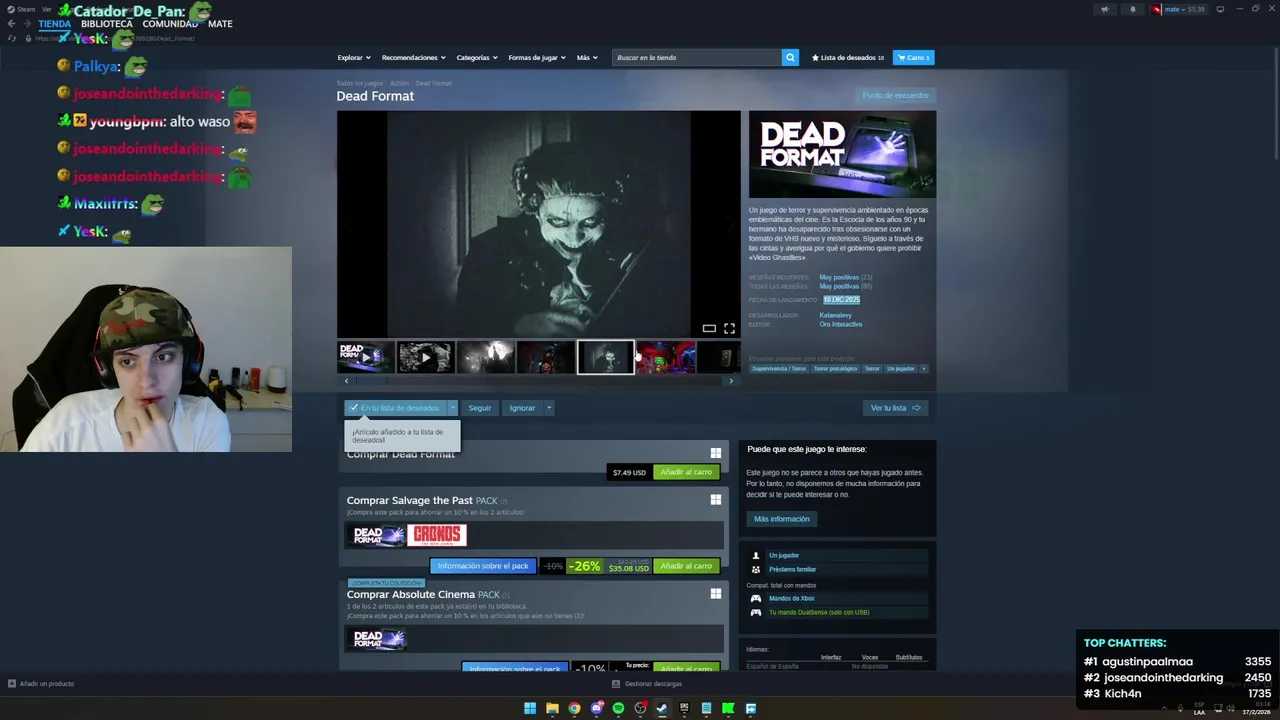
Task: Open the Steam notifications bell
Action: [1133, 9]
